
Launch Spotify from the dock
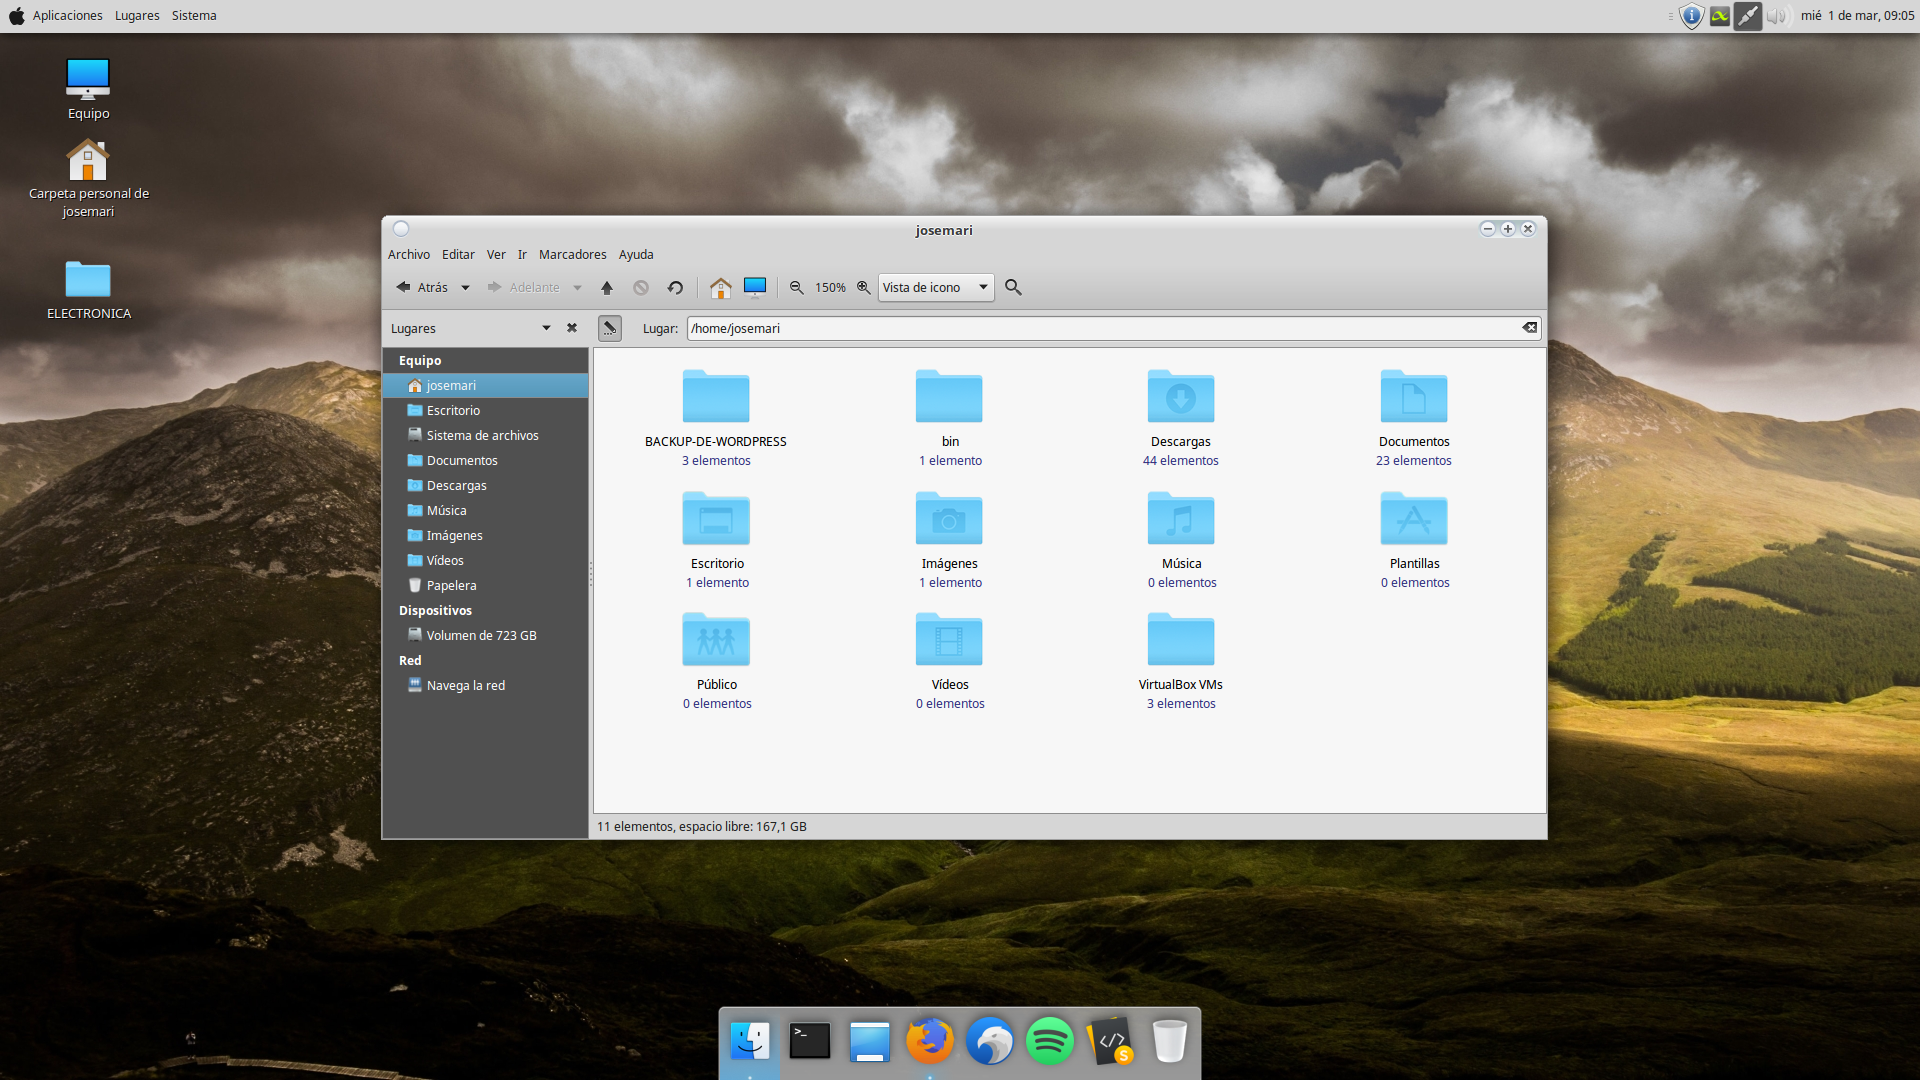tap(1049, 1042)
